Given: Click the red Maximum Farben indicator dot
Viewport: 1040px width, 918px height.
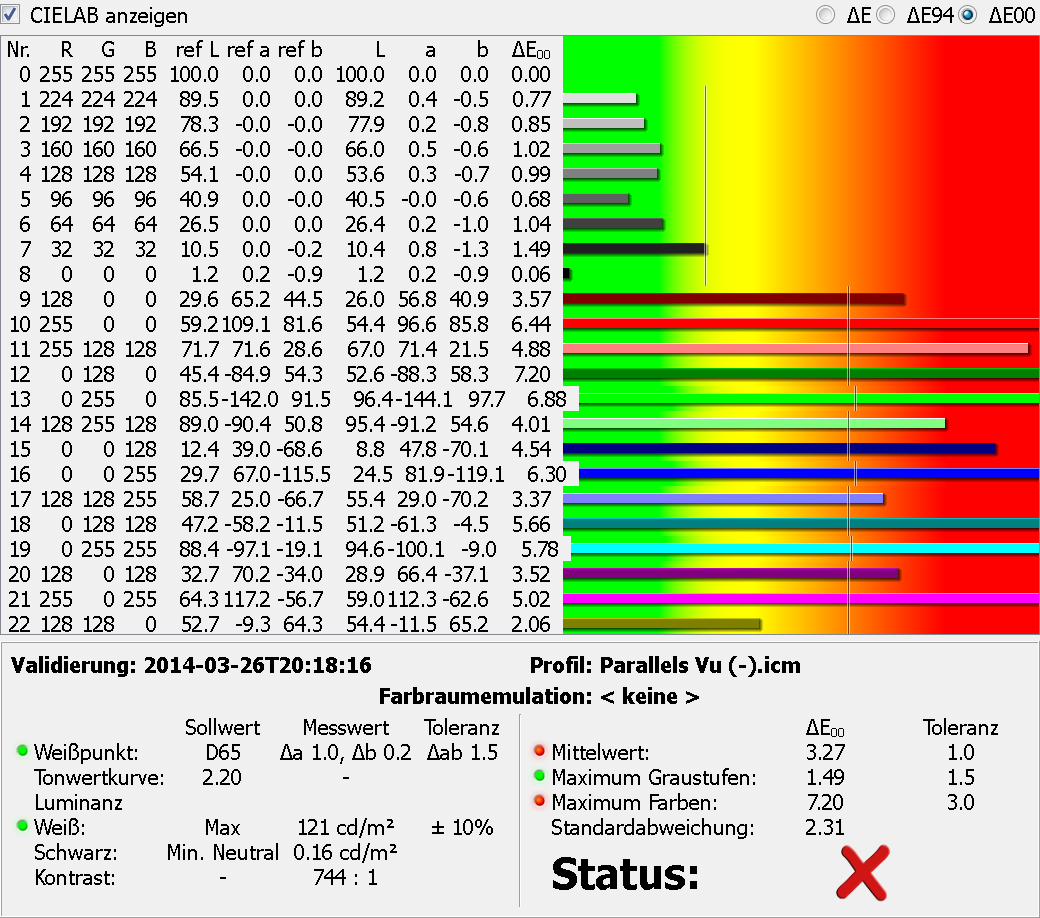Looking at the screenshot, I should (540, 802).
